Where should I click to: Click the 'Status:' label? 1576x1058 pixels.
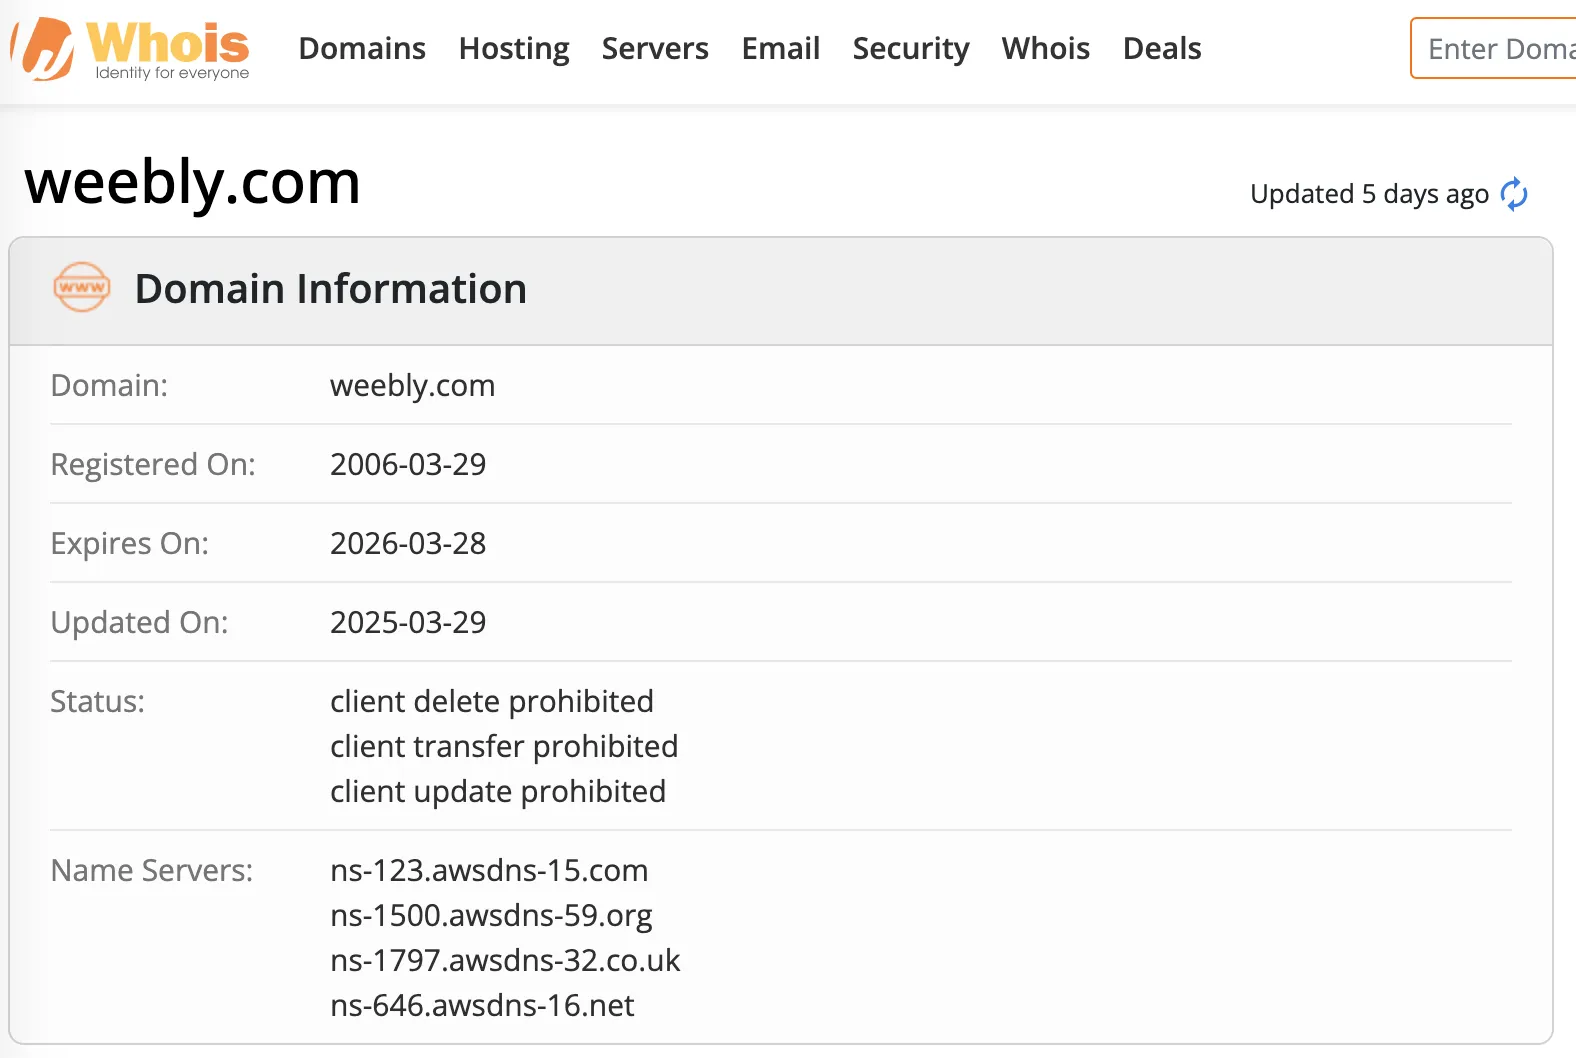(x=97, y=701)
